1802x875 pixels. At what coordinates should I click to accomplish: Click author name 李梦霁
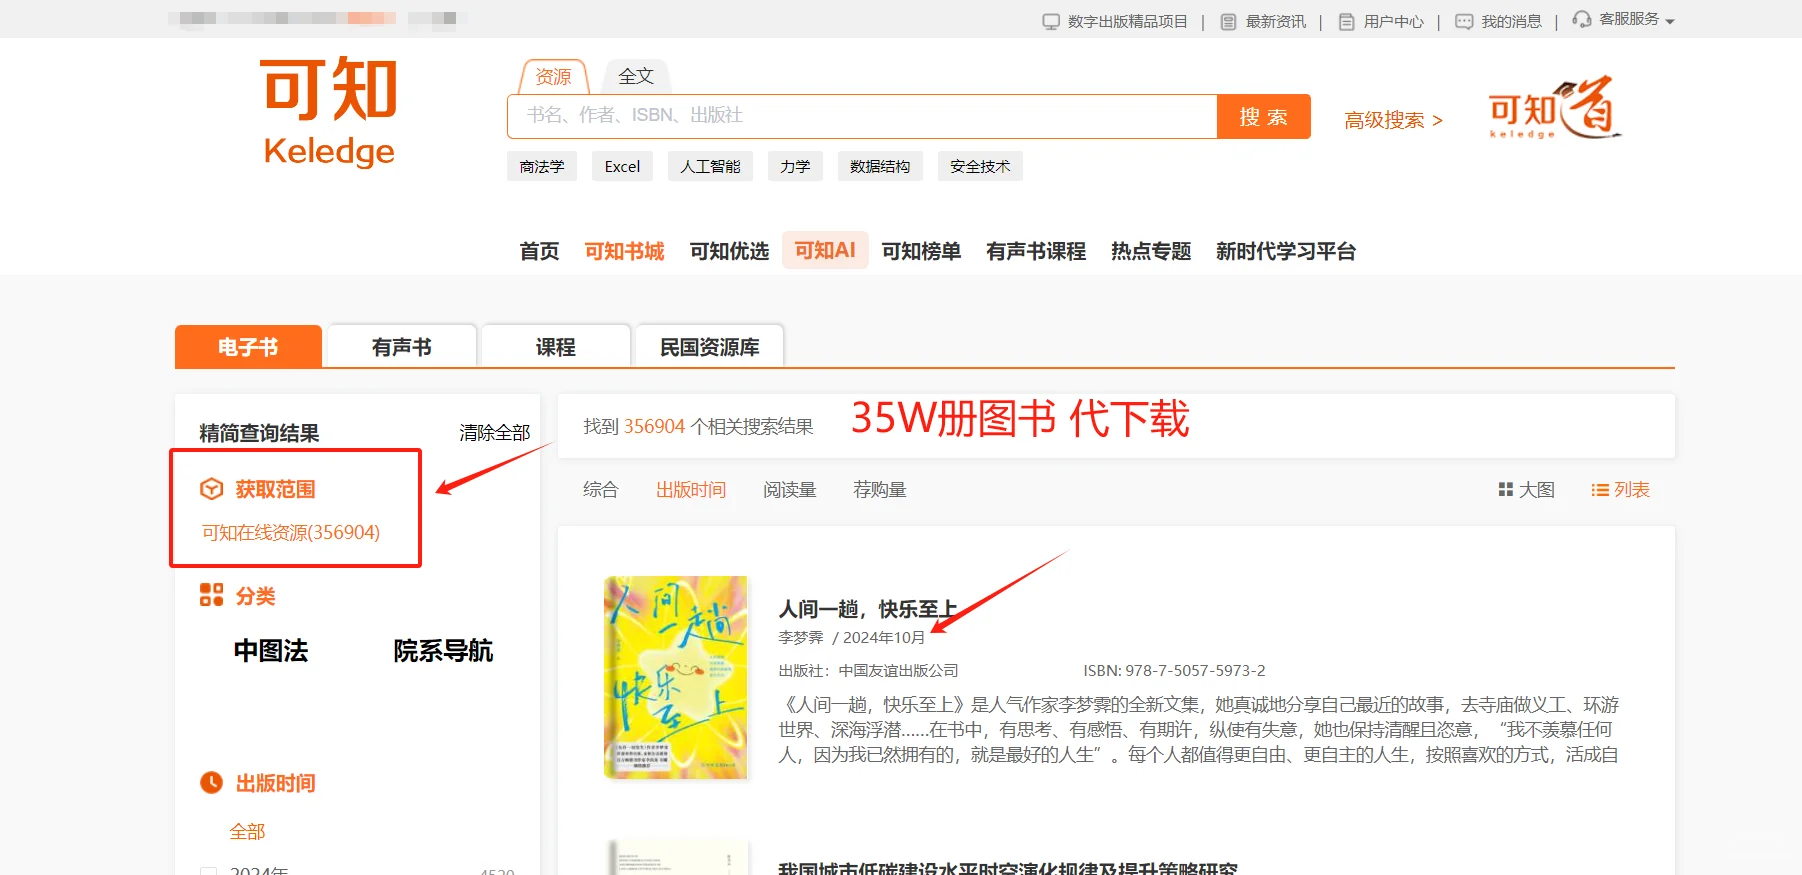[801, 637]
